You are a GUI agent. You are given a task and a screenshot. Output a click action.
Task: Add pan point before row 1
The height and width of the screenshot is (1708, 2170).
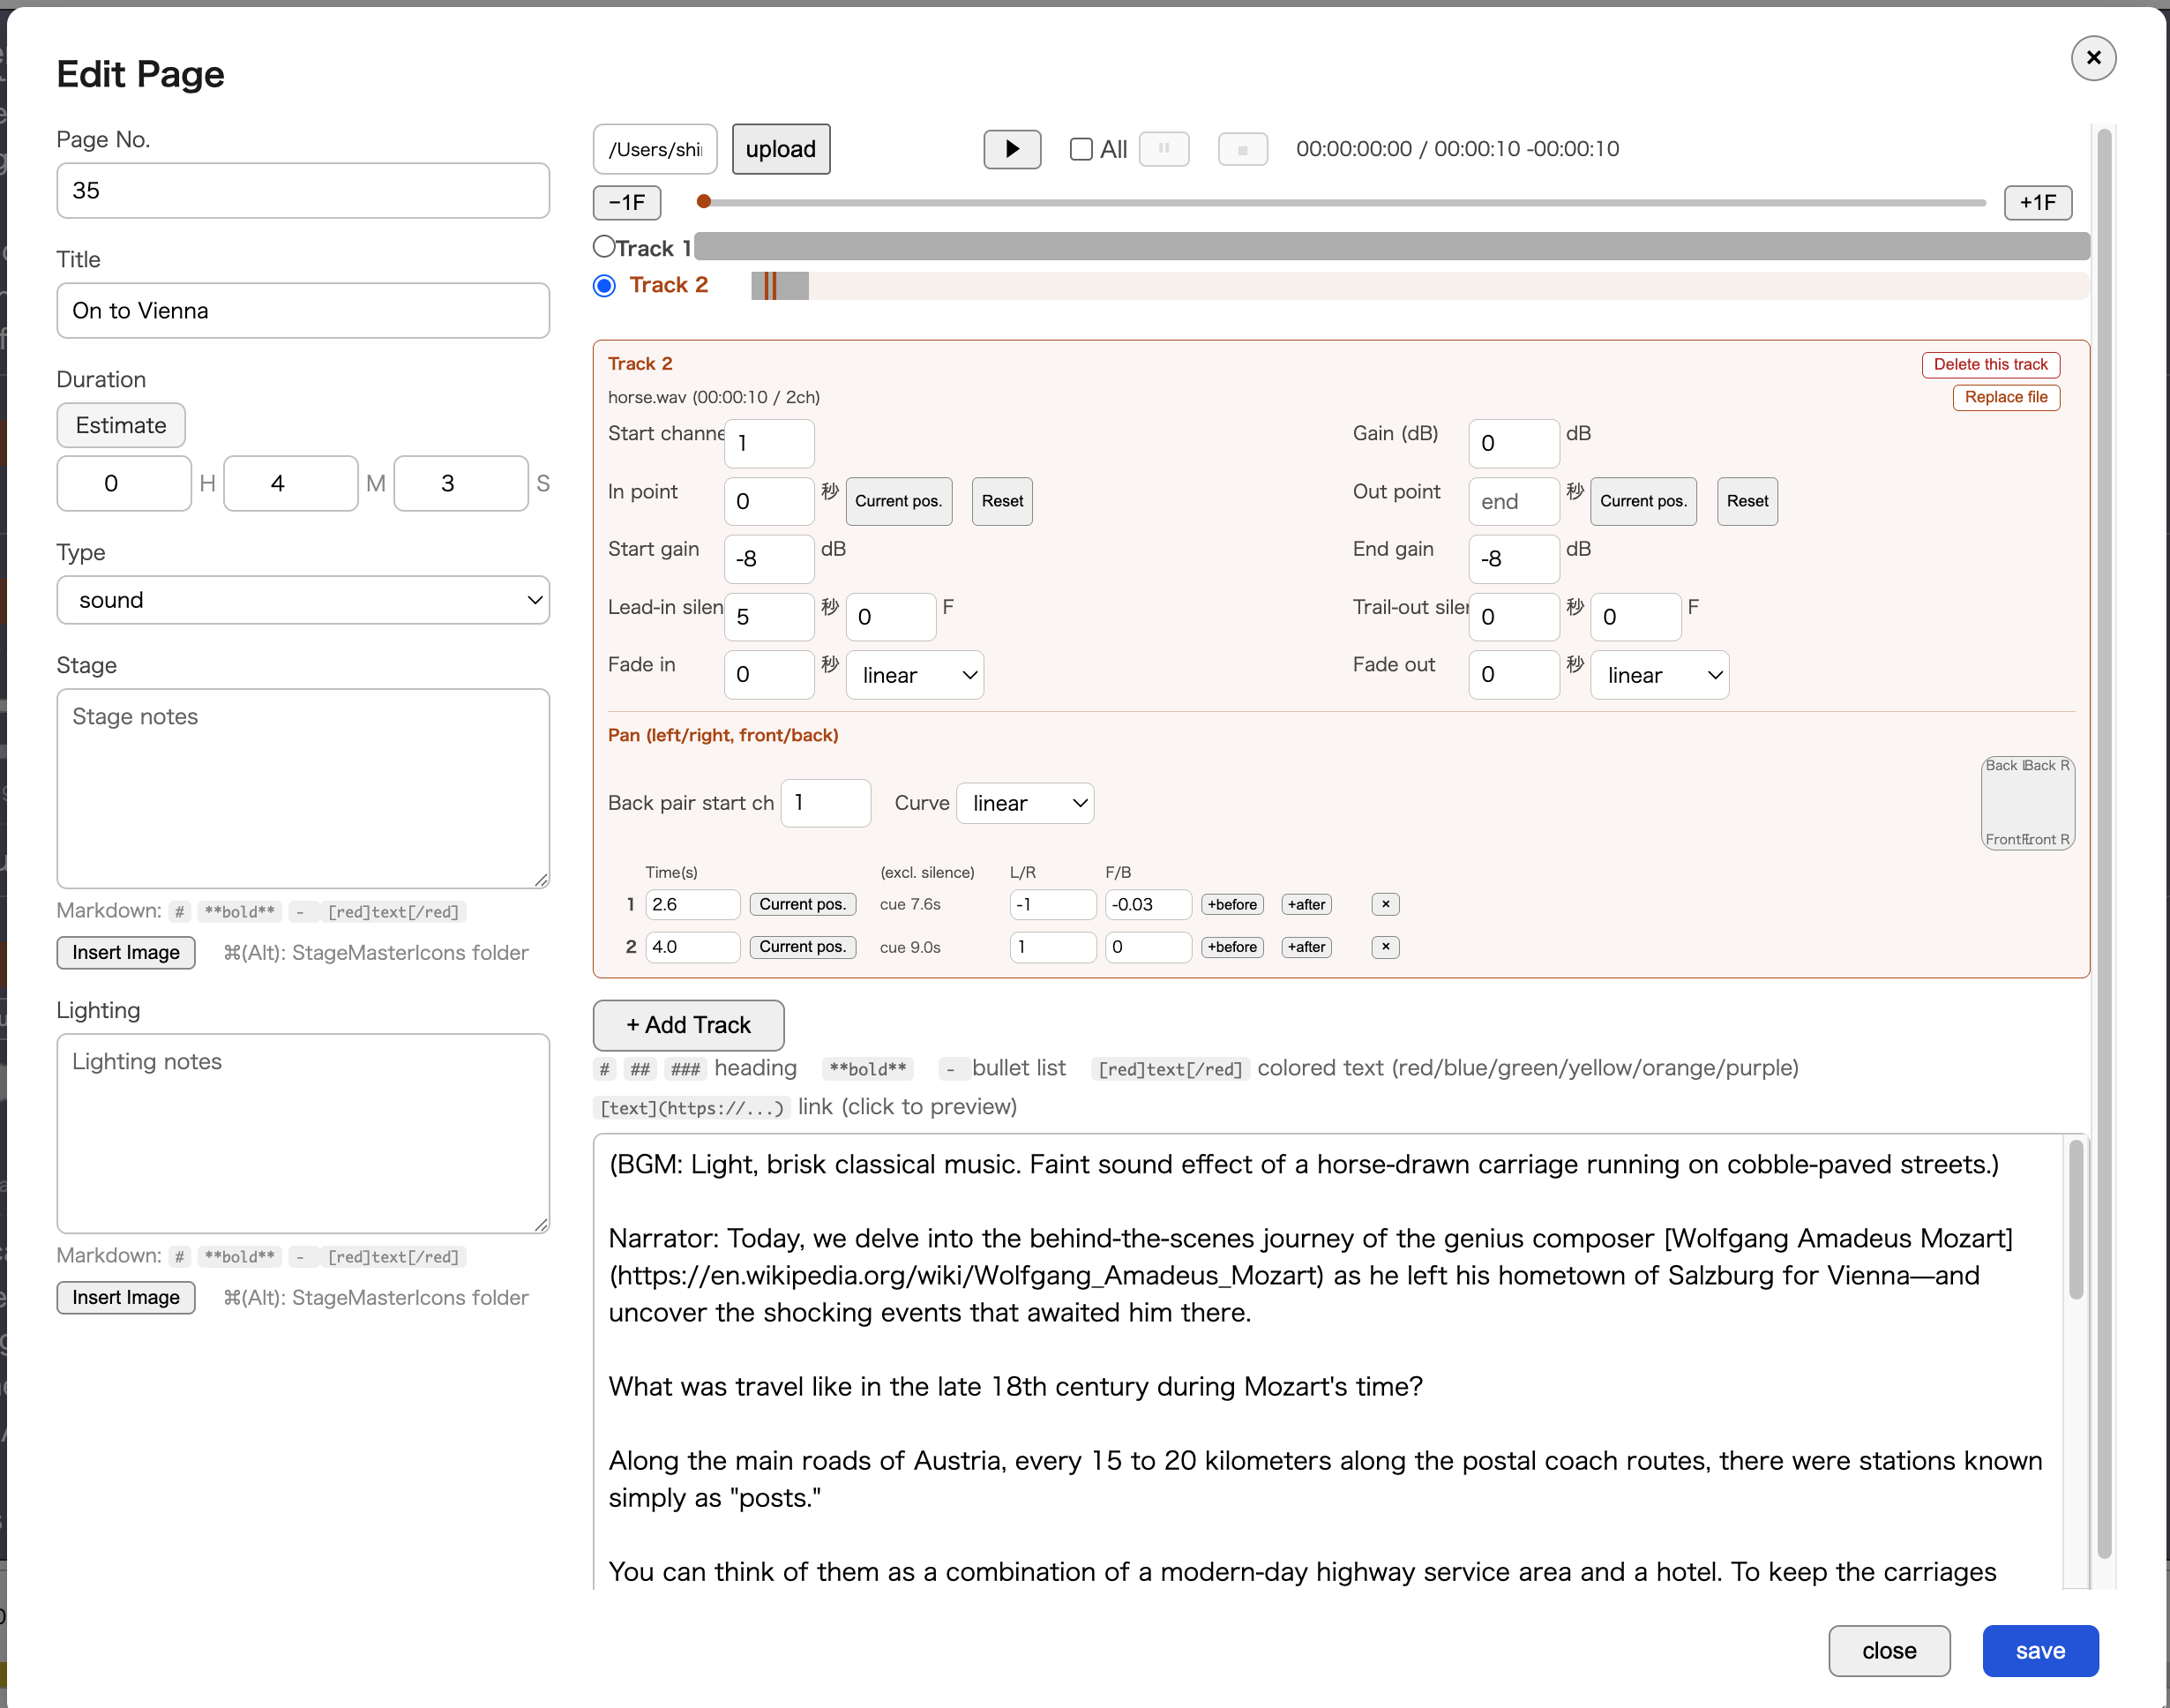1232,904
